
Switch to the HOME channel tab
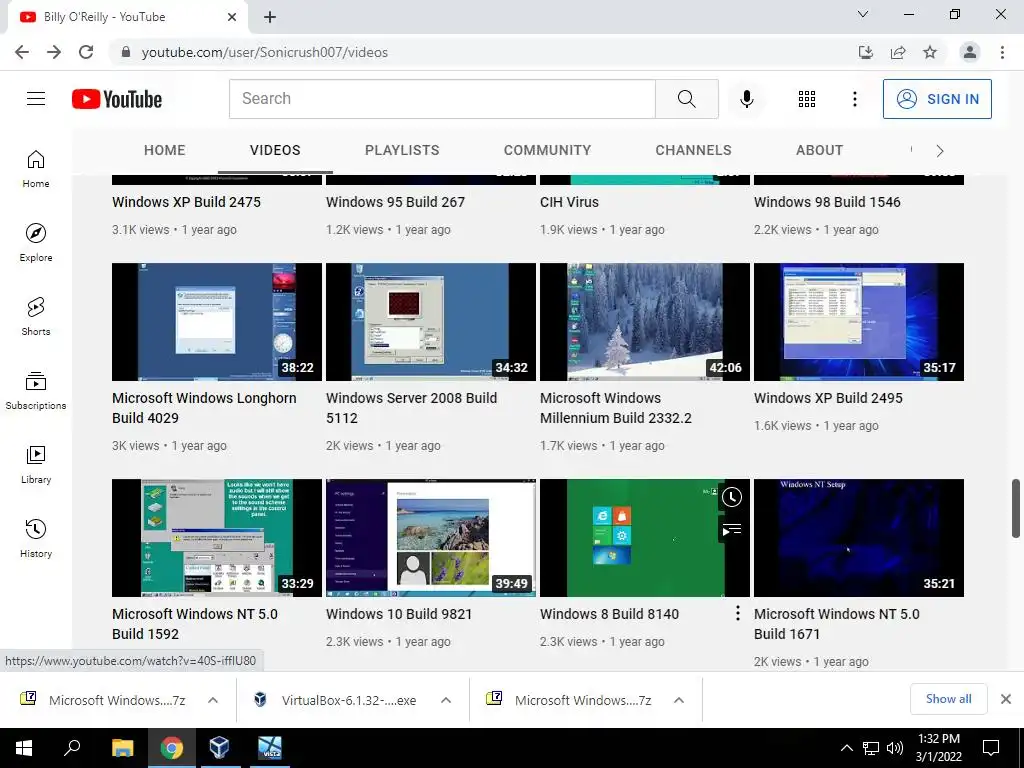pyautogui.click(x=165, y=150)
